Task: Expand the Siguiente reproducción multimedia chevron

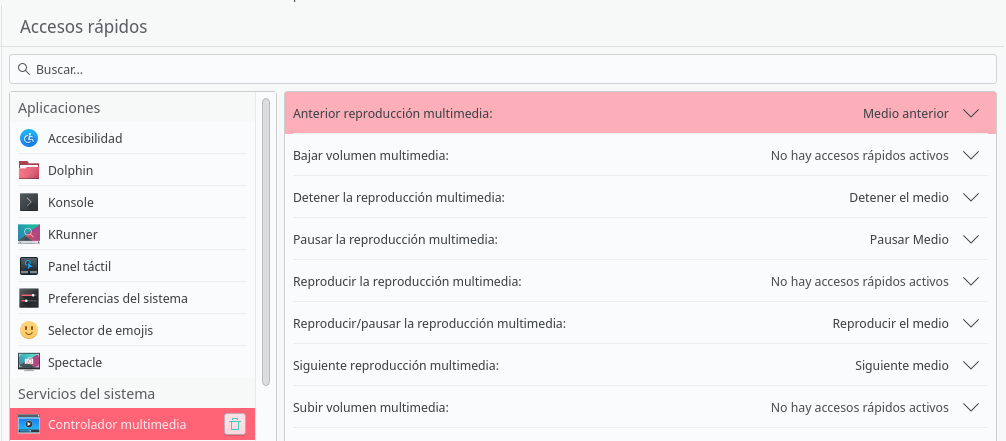Action: [x=971, y=366]
